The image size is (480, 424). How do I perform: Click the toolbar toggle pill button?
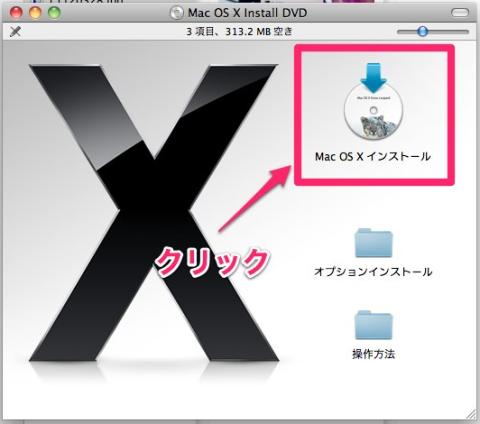pyautogui.click(x=460, y=13)
